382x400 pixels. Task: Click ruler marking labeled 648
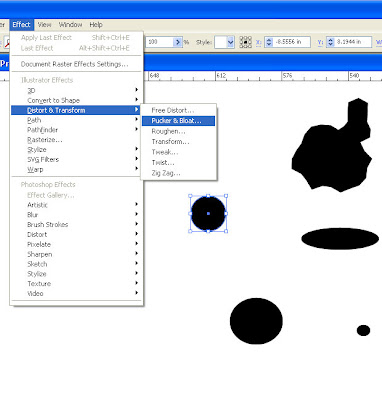pyautogui.click(x=154, y=76)
